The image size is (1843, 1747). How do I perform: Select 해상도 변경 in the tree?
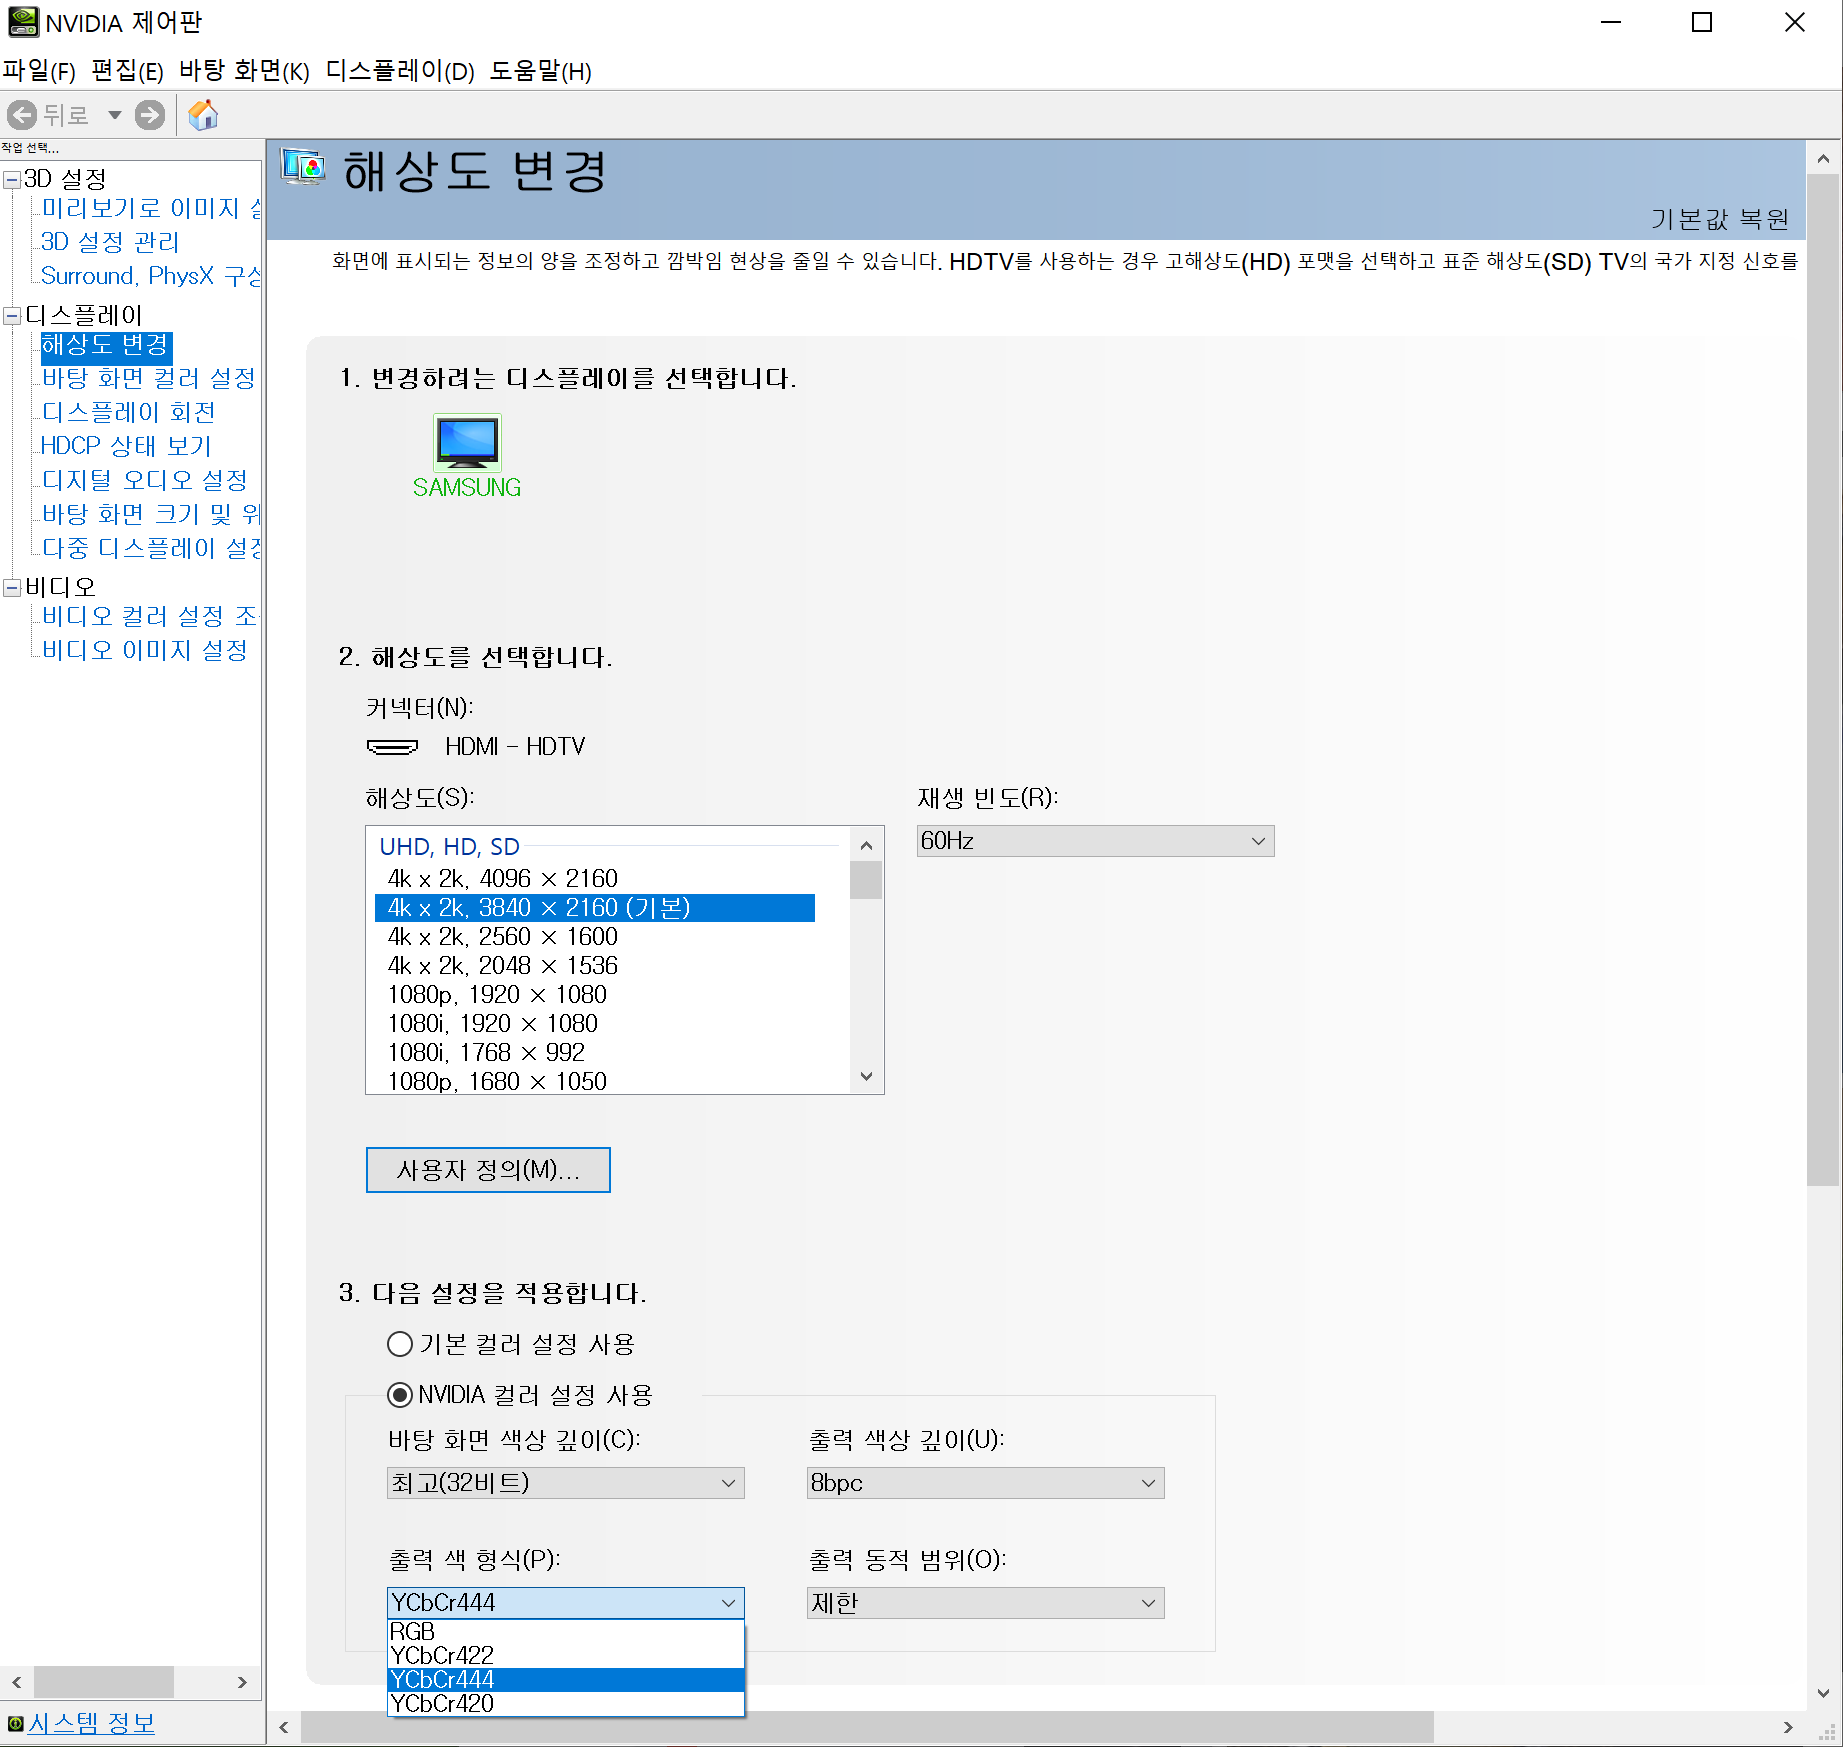click(106, 345)
